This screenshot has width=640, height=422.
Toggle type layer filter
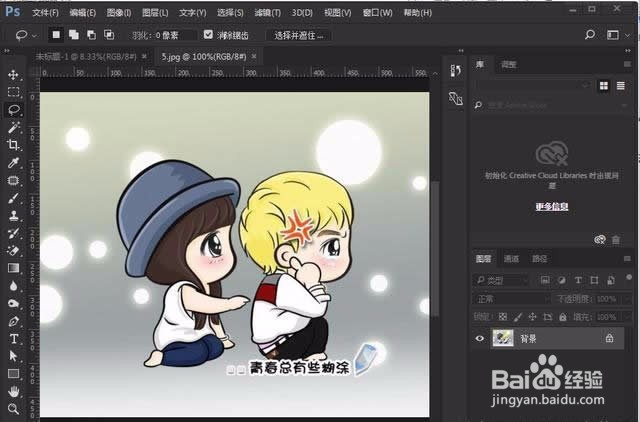(578, 280)
